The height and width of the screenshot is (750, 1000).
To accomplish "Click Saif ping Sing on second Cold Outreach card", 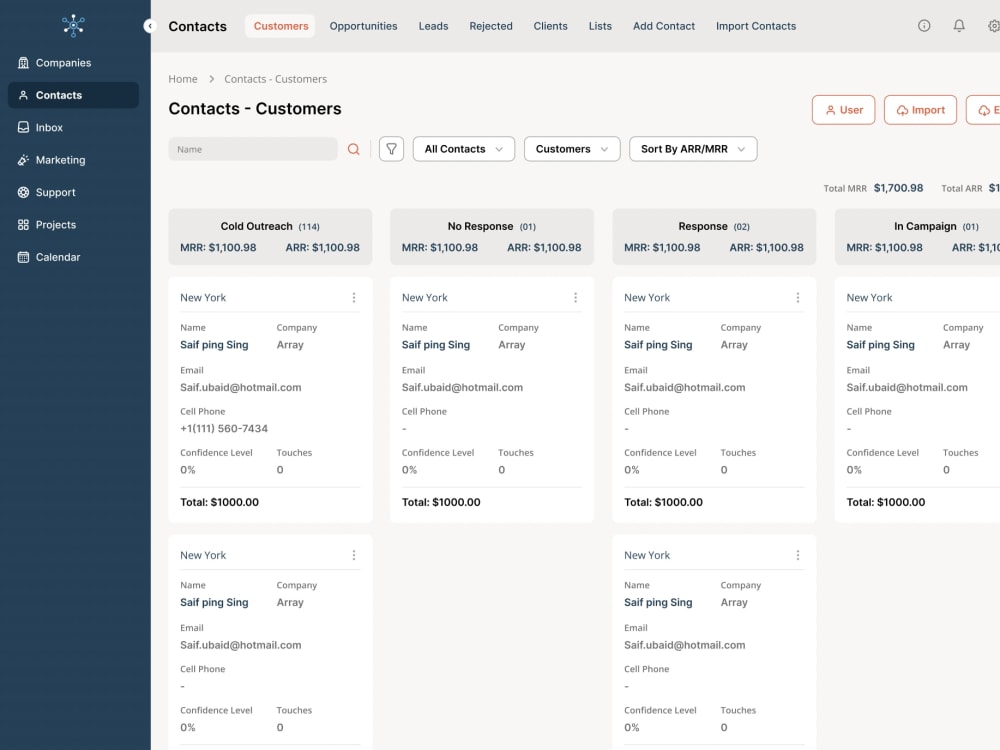I will tap(214, 603).
